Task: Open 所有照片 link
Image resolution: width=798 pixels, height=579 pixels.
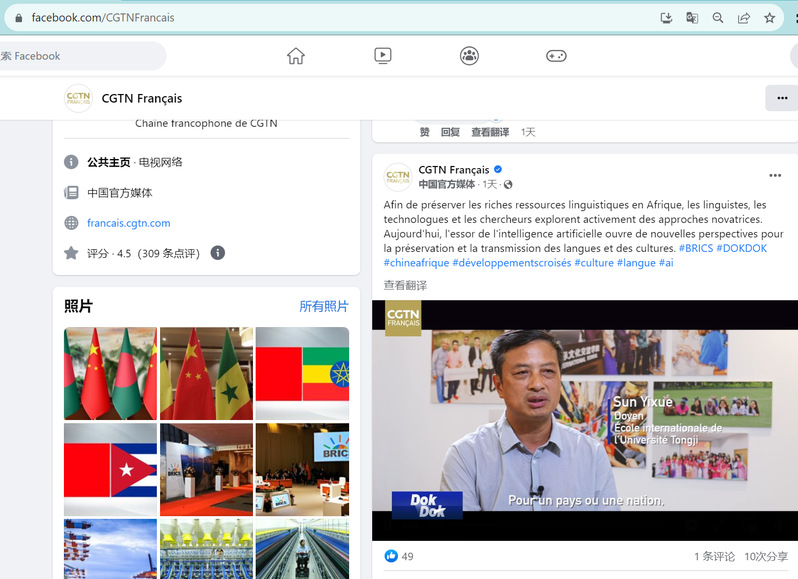Action: (x=324, y=306)
